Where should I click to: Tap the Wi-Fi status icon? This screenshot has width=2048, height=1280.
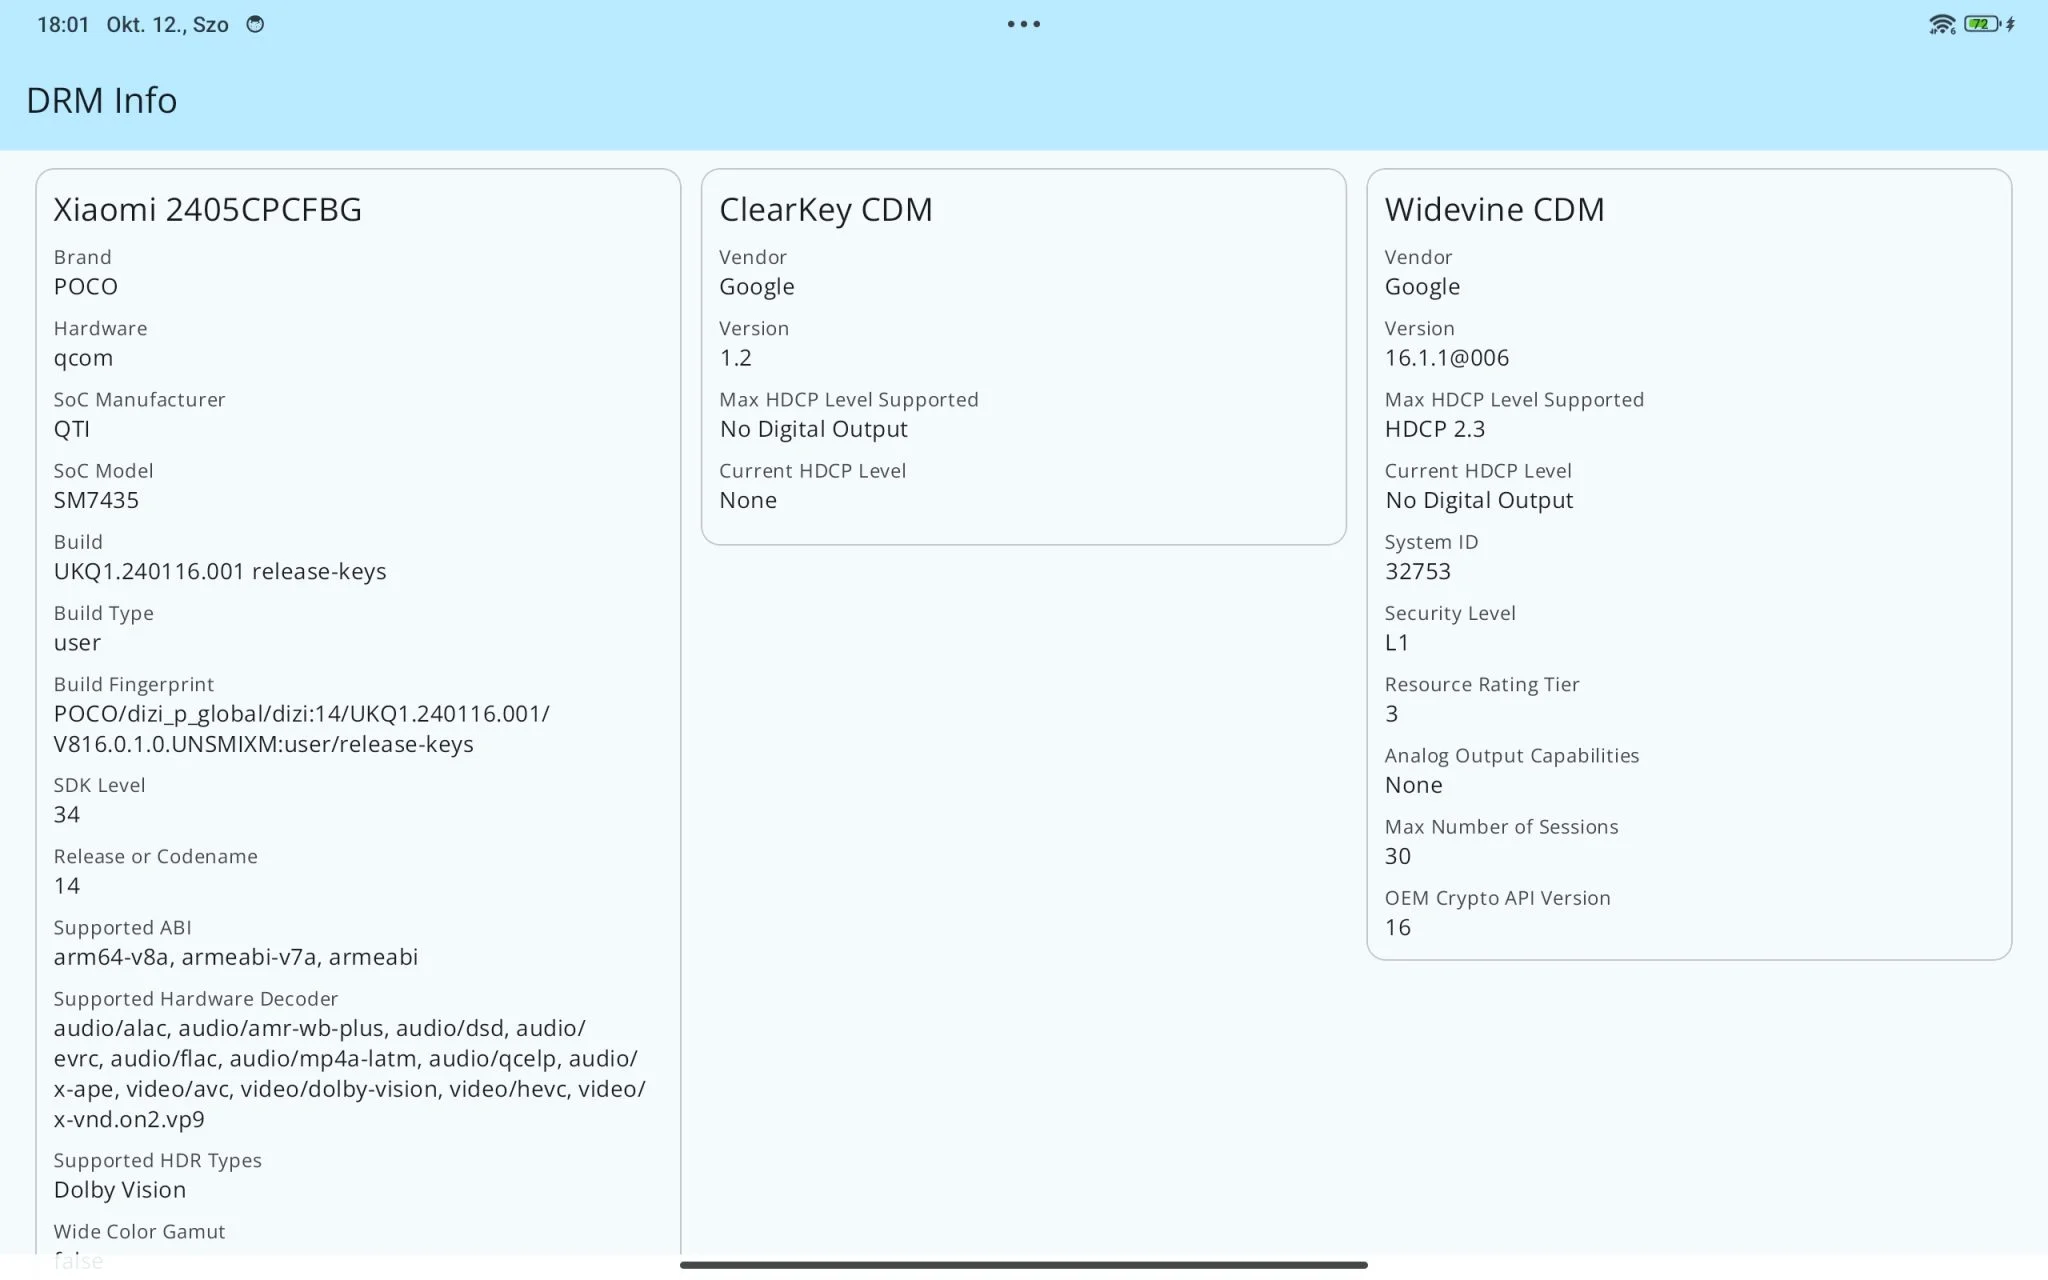(x=1941, y=24)
